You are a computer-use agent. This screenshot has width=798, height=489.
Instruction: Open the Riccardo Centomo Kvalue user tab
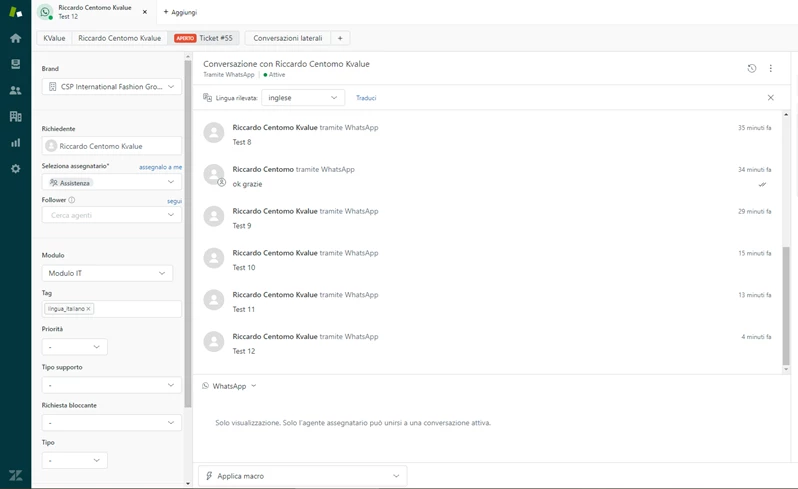pos(120,38)
